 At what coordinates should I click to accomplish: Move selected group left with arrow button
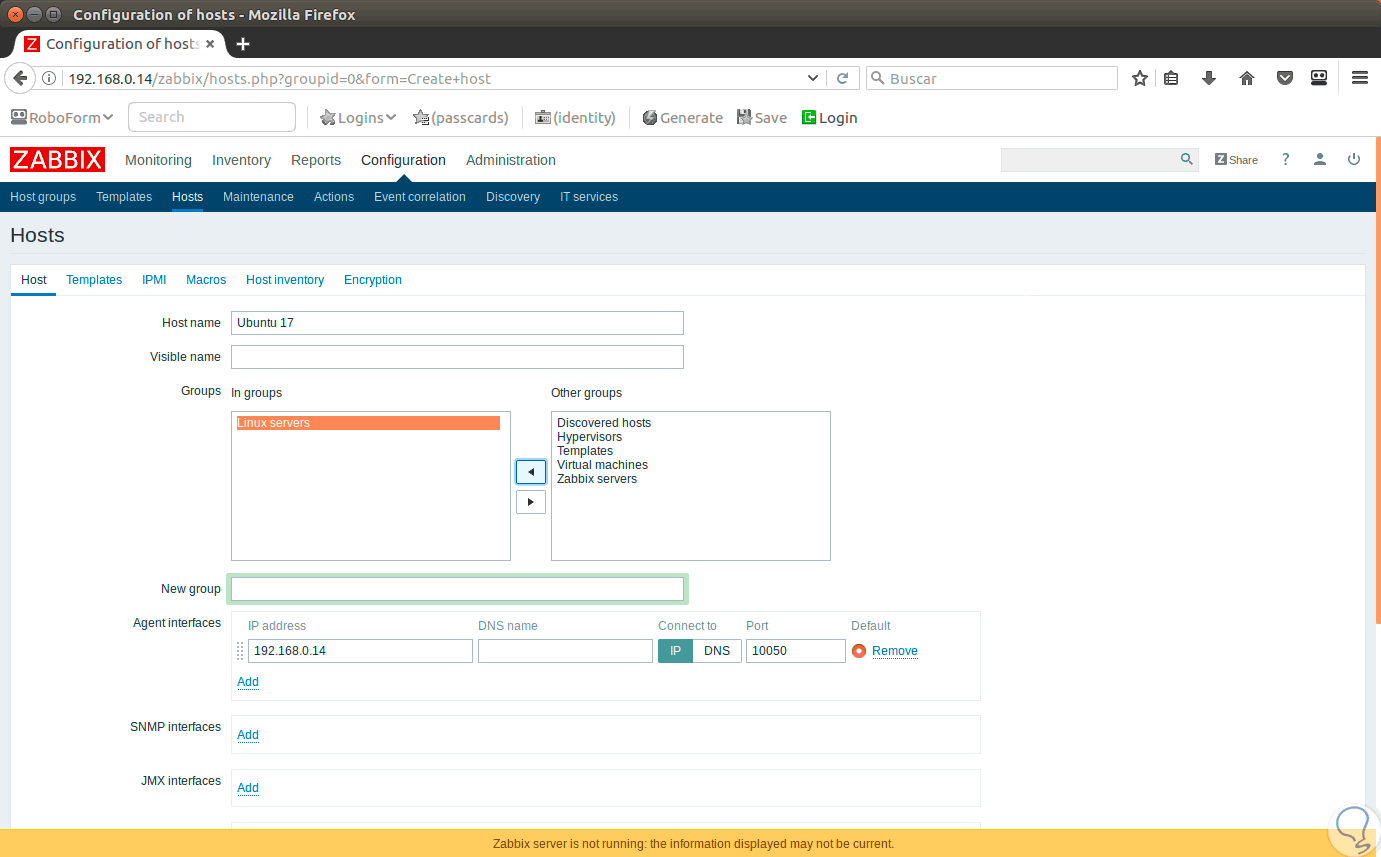(x=531, y=472)
